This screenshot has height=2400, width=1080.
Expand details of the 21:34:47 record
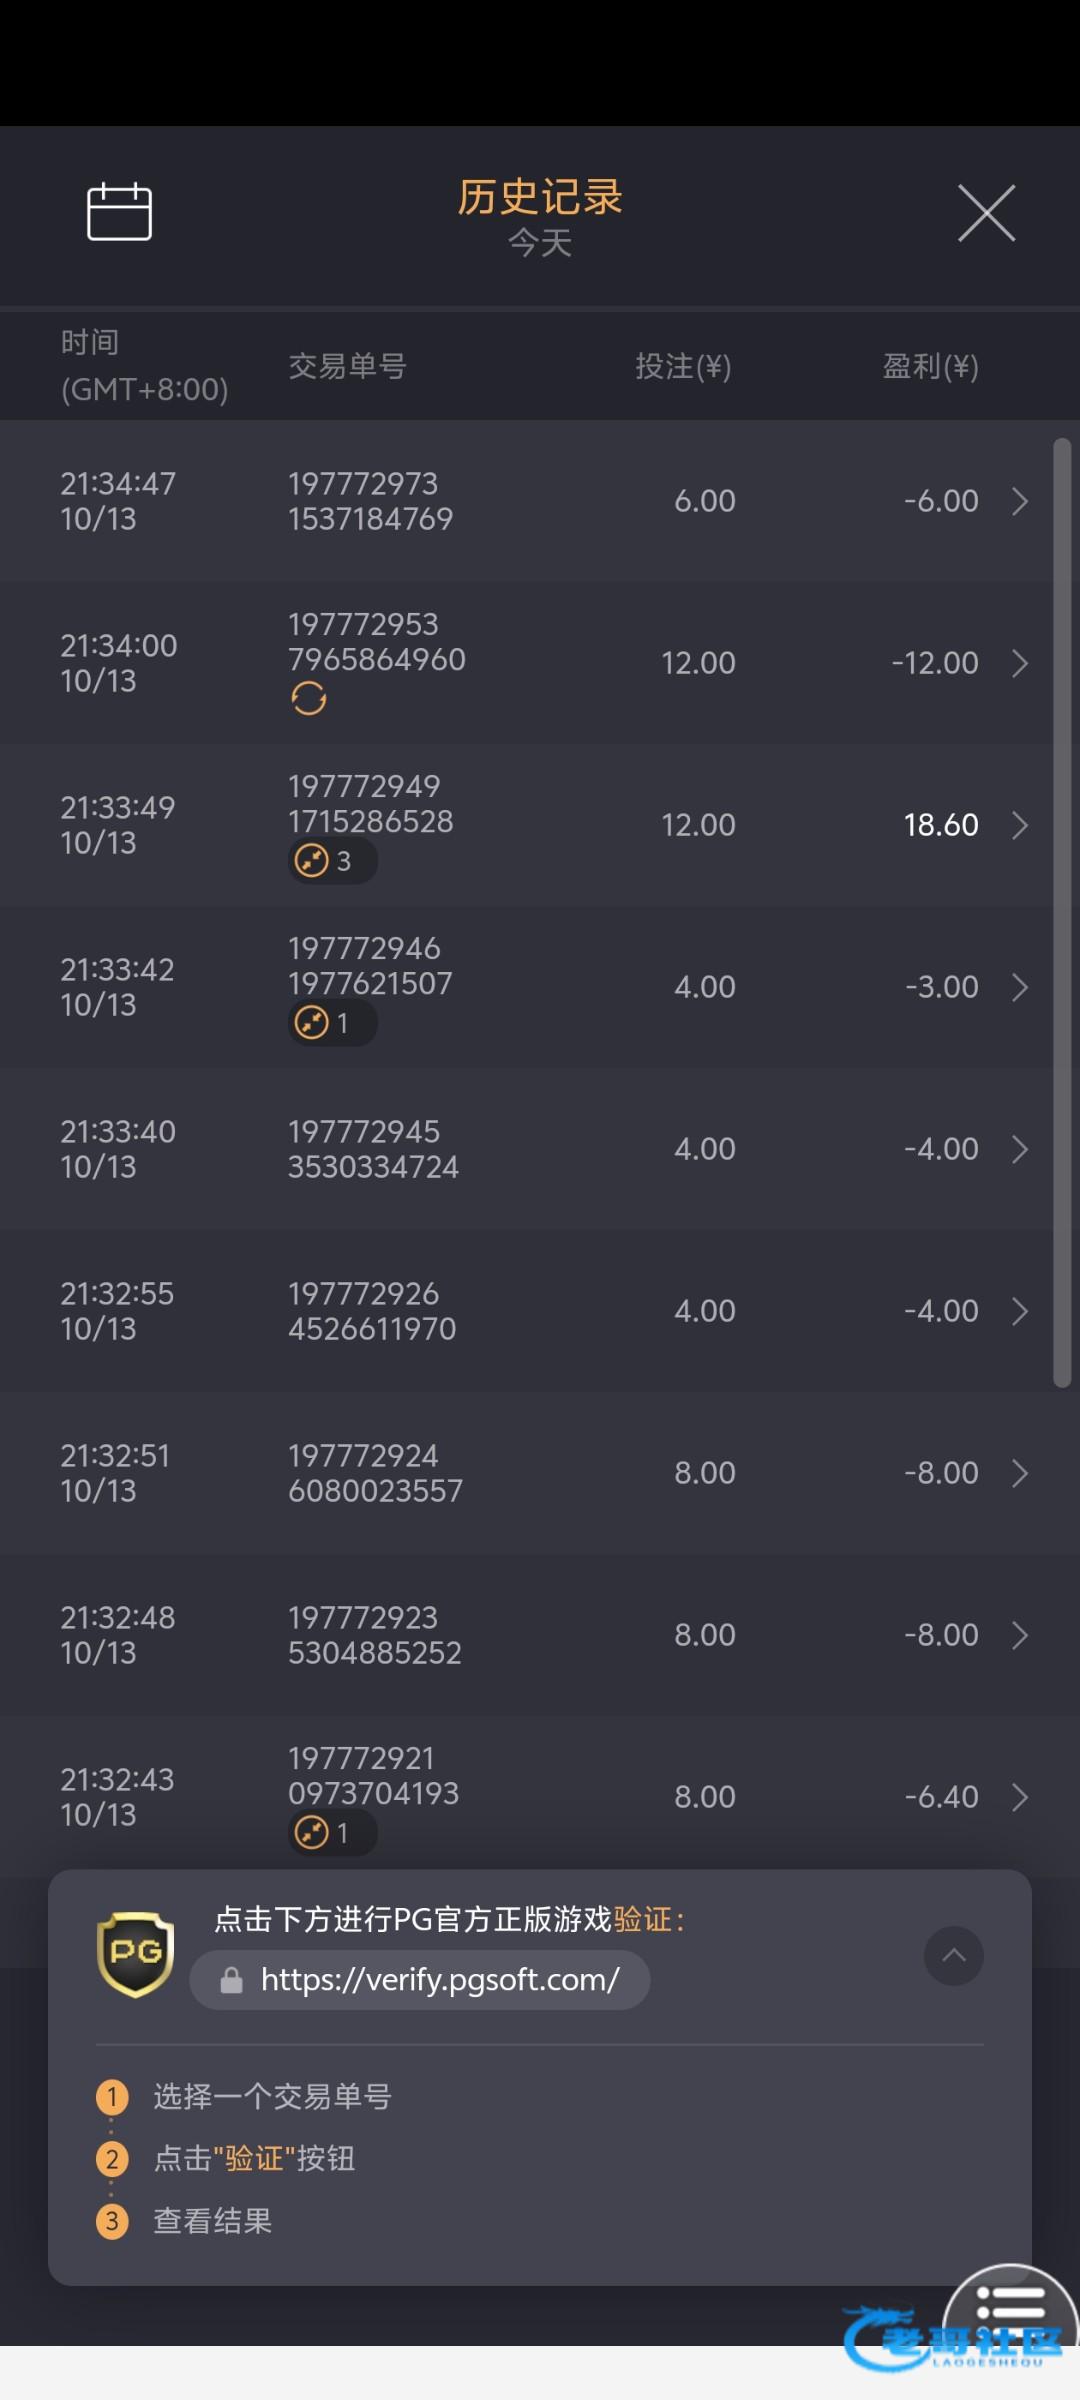[1020, 501]
